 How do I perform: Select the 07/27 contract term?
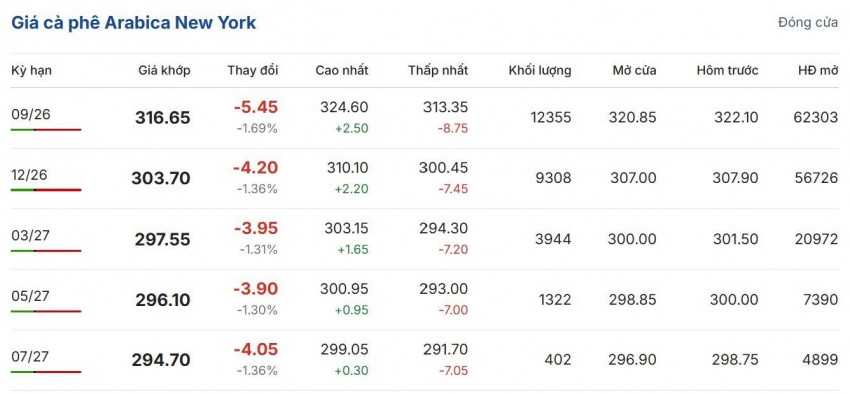[29, 357]
